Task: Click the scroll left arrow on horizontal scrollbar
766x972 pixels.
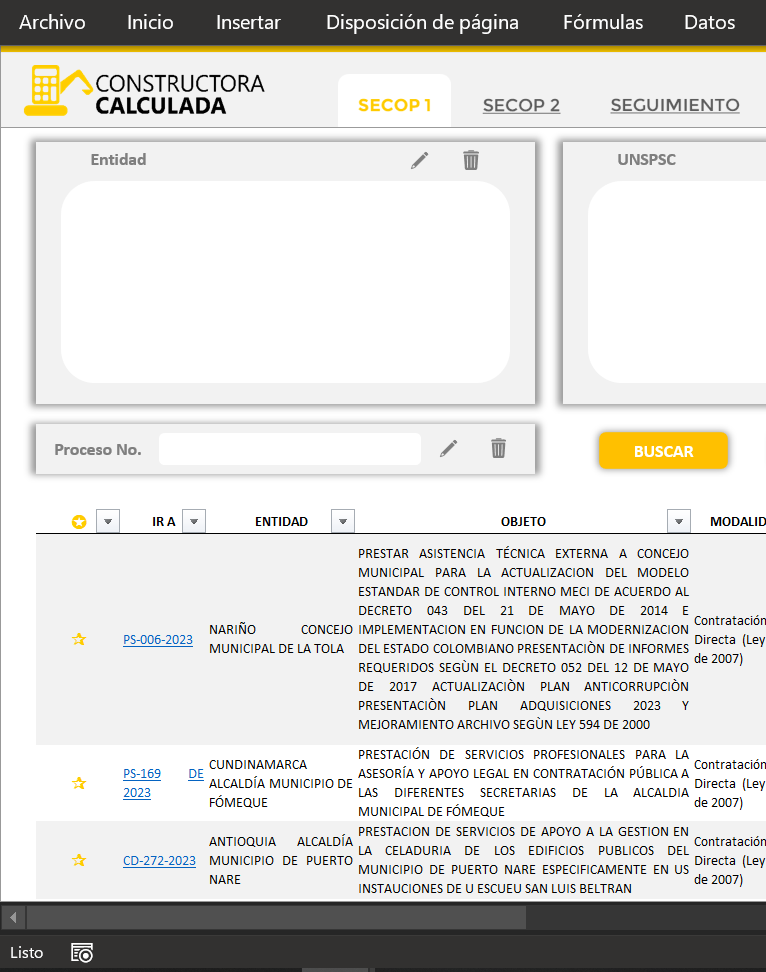Action: pyautogui.click(x=13, y=918)
